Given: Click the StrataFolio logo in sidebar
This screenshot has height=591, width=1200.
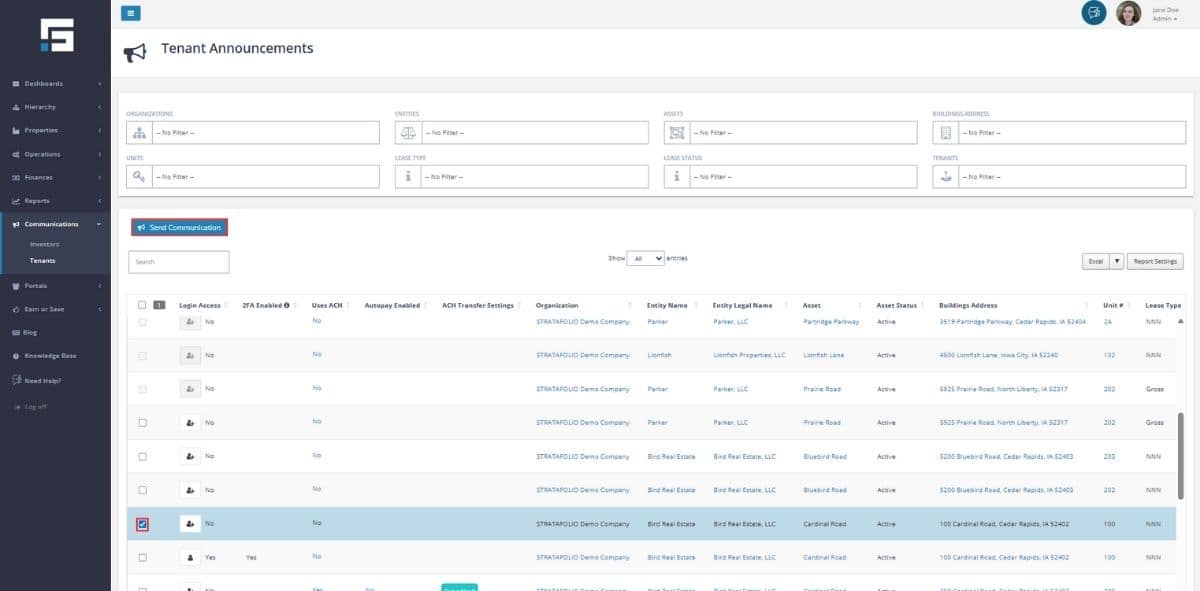Looking at the screenshot, I should point(56,35).
